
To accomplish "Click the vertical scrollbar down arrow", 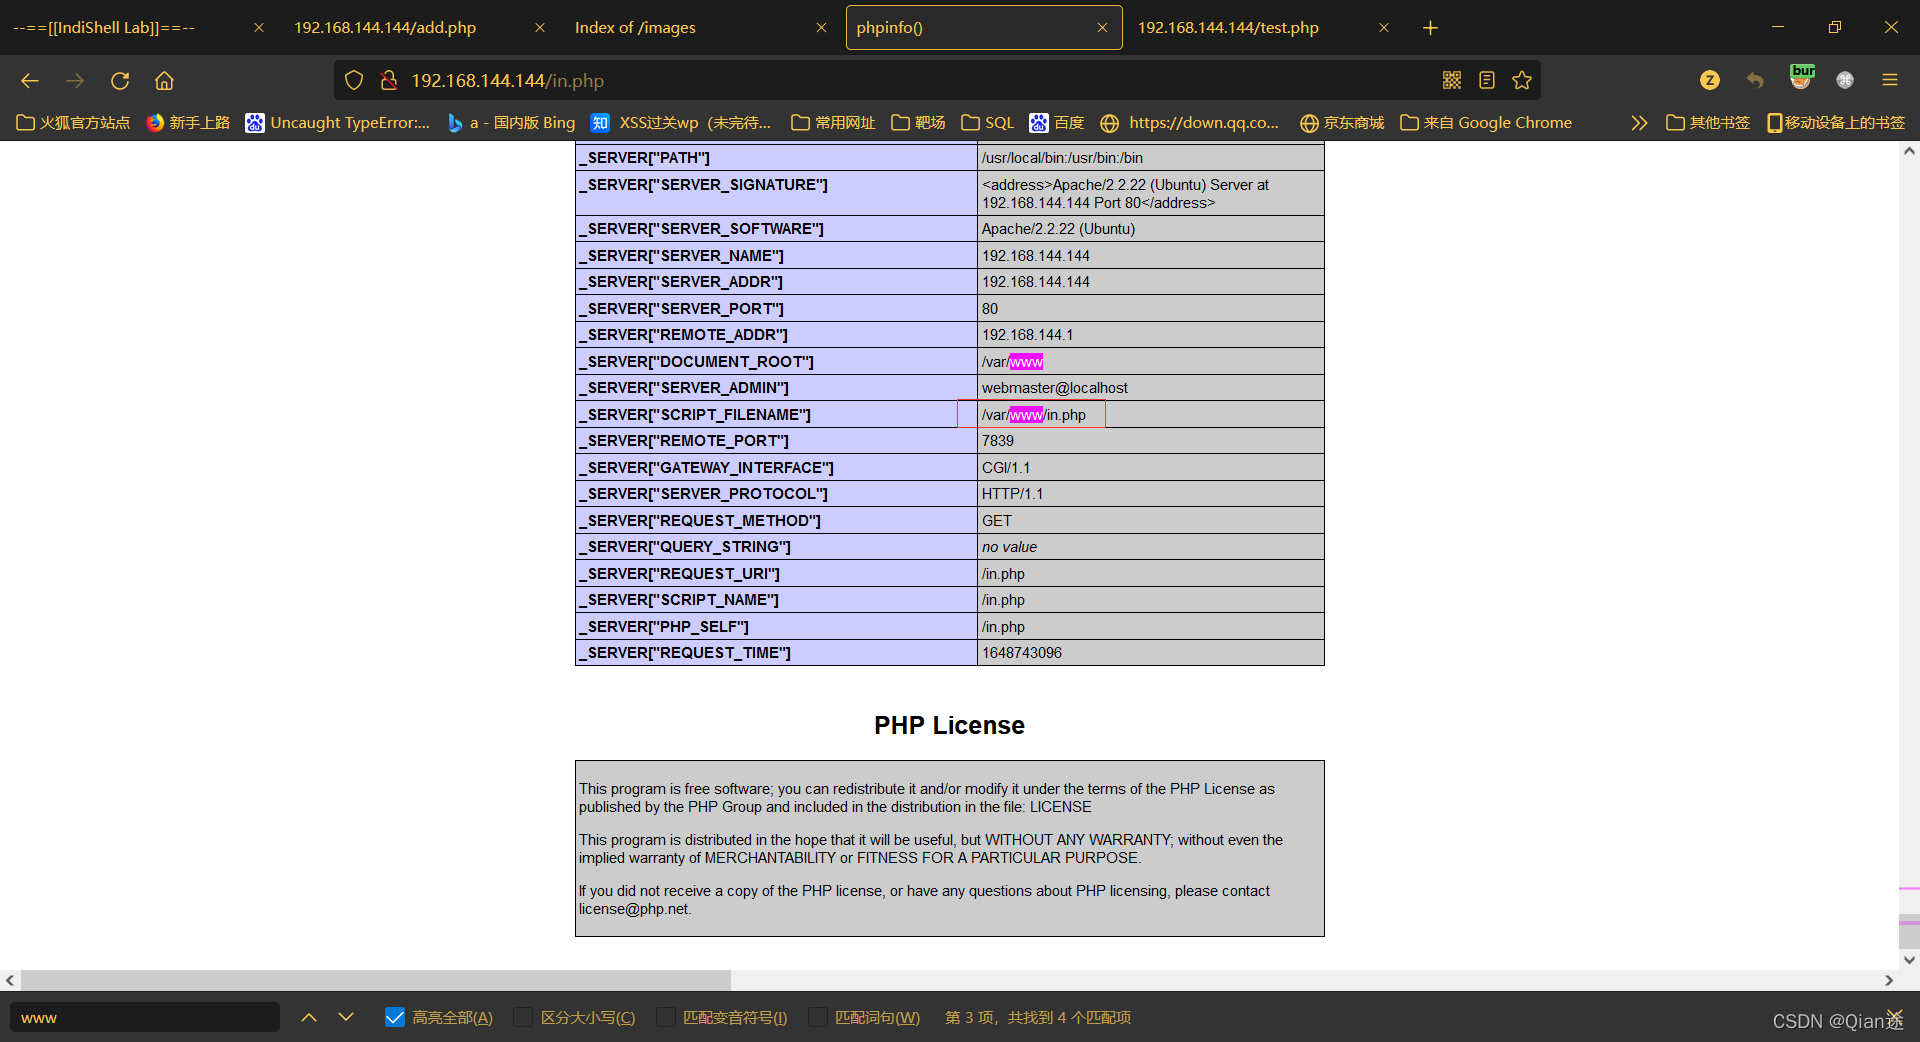I will coord(1909,959).
